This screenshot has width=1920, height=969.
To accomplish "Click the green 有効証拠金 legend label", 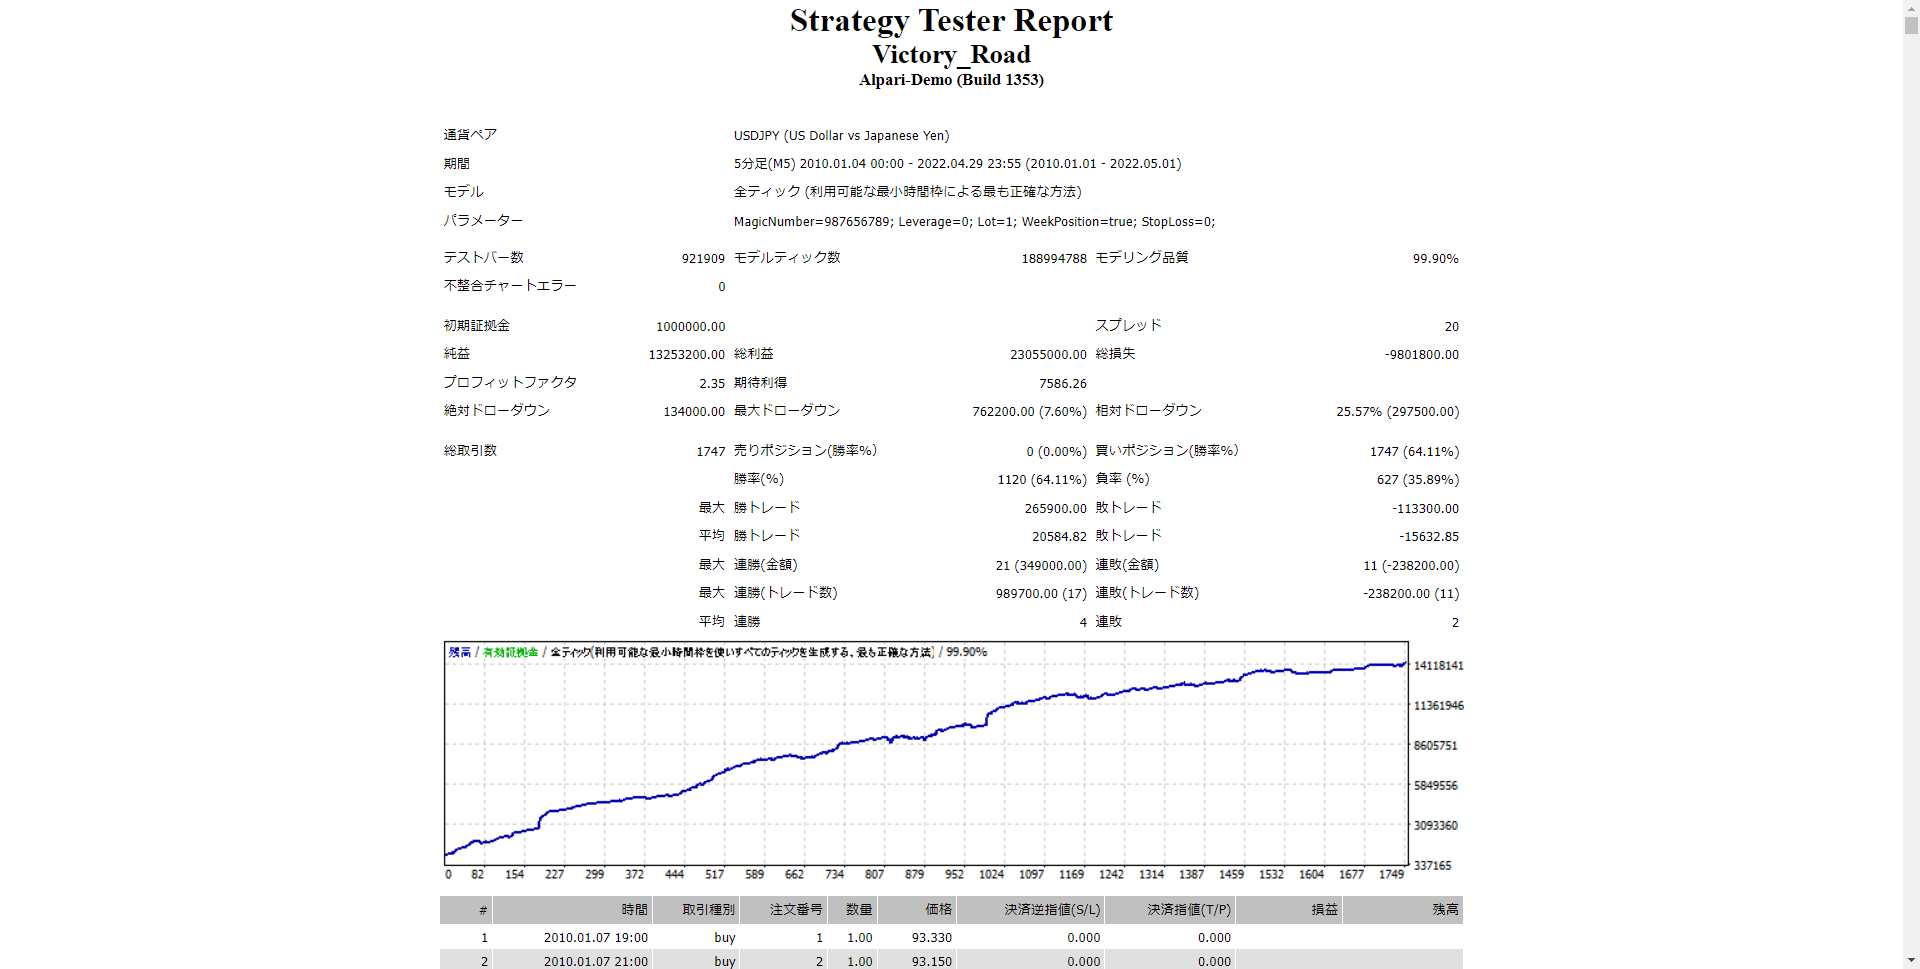I will coord(510,652).
